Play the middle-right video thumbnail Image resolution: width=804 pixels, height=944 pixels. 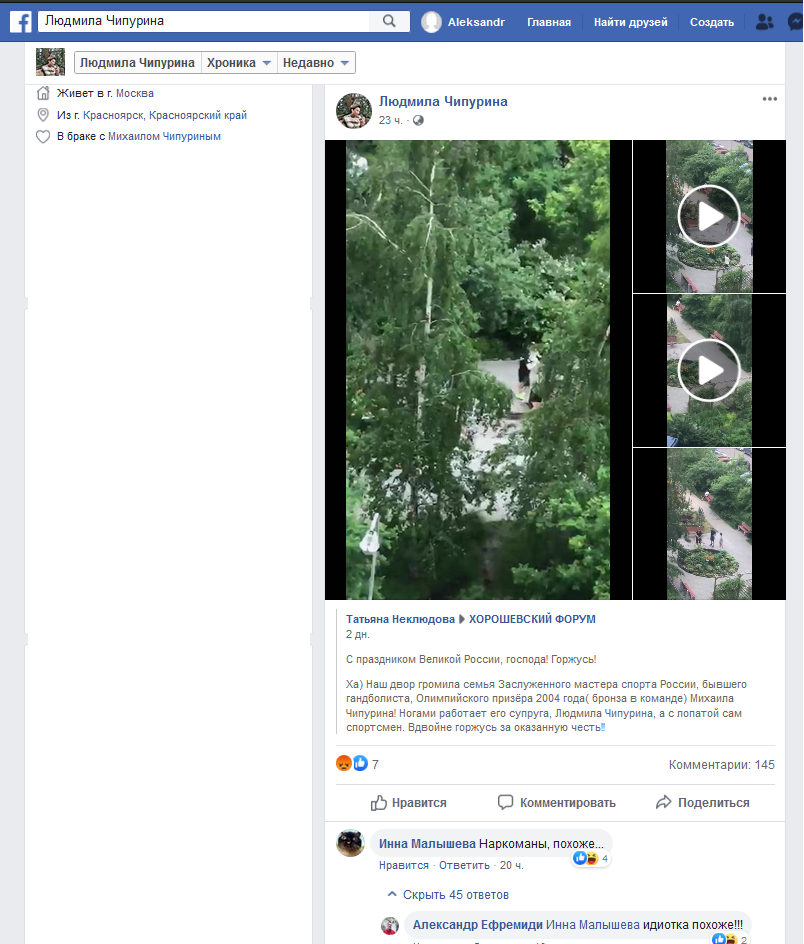tap(708, 370)
